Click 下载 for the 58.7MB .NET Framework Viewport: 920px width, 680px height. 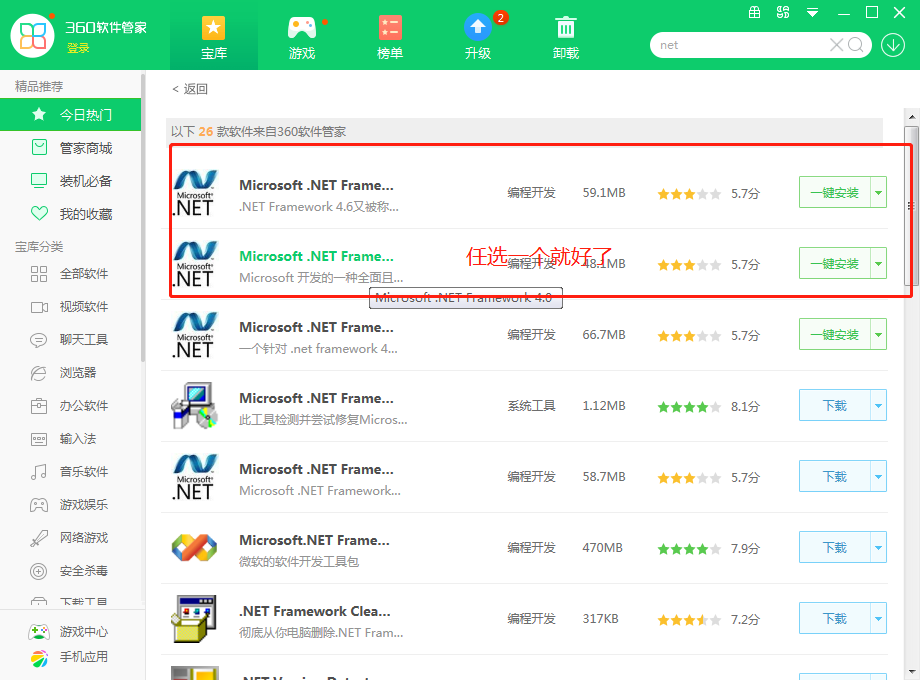click(x=834, y=476)
